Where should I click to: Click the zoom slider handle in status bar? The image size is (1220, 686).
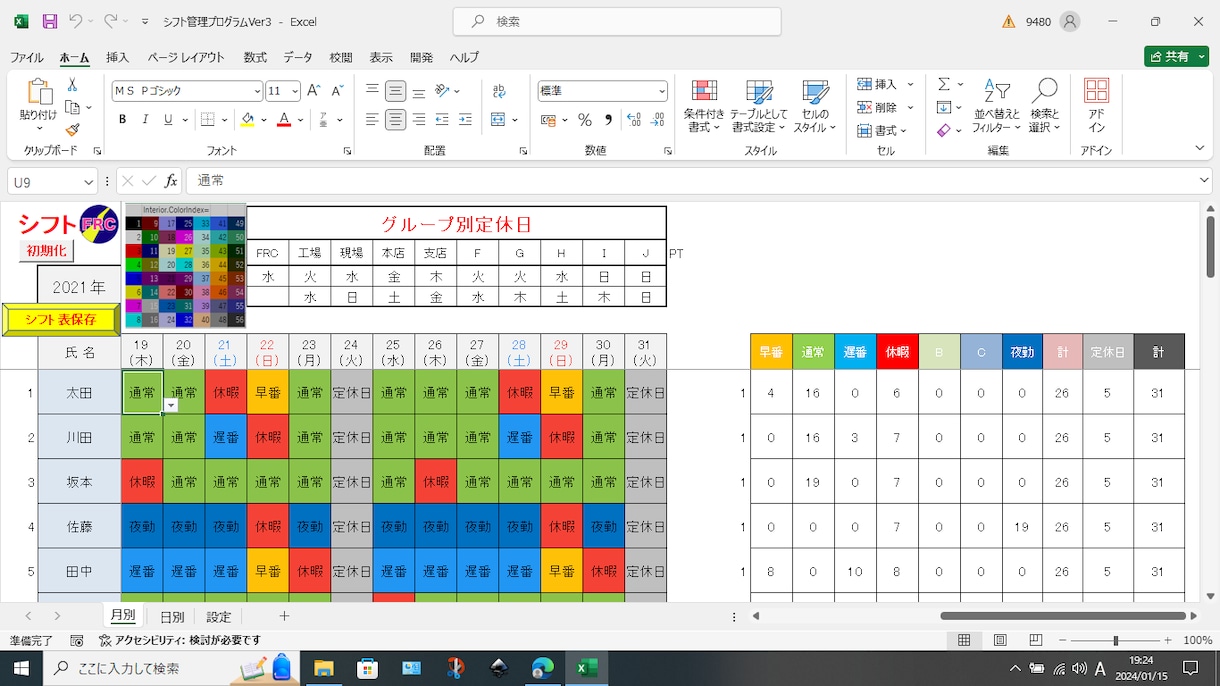point(1115,640)
